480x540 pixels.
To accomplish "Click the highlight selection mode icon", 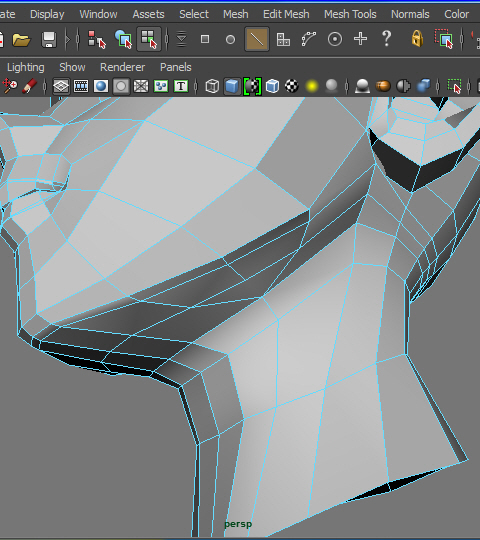I will (x=444, y=39).
